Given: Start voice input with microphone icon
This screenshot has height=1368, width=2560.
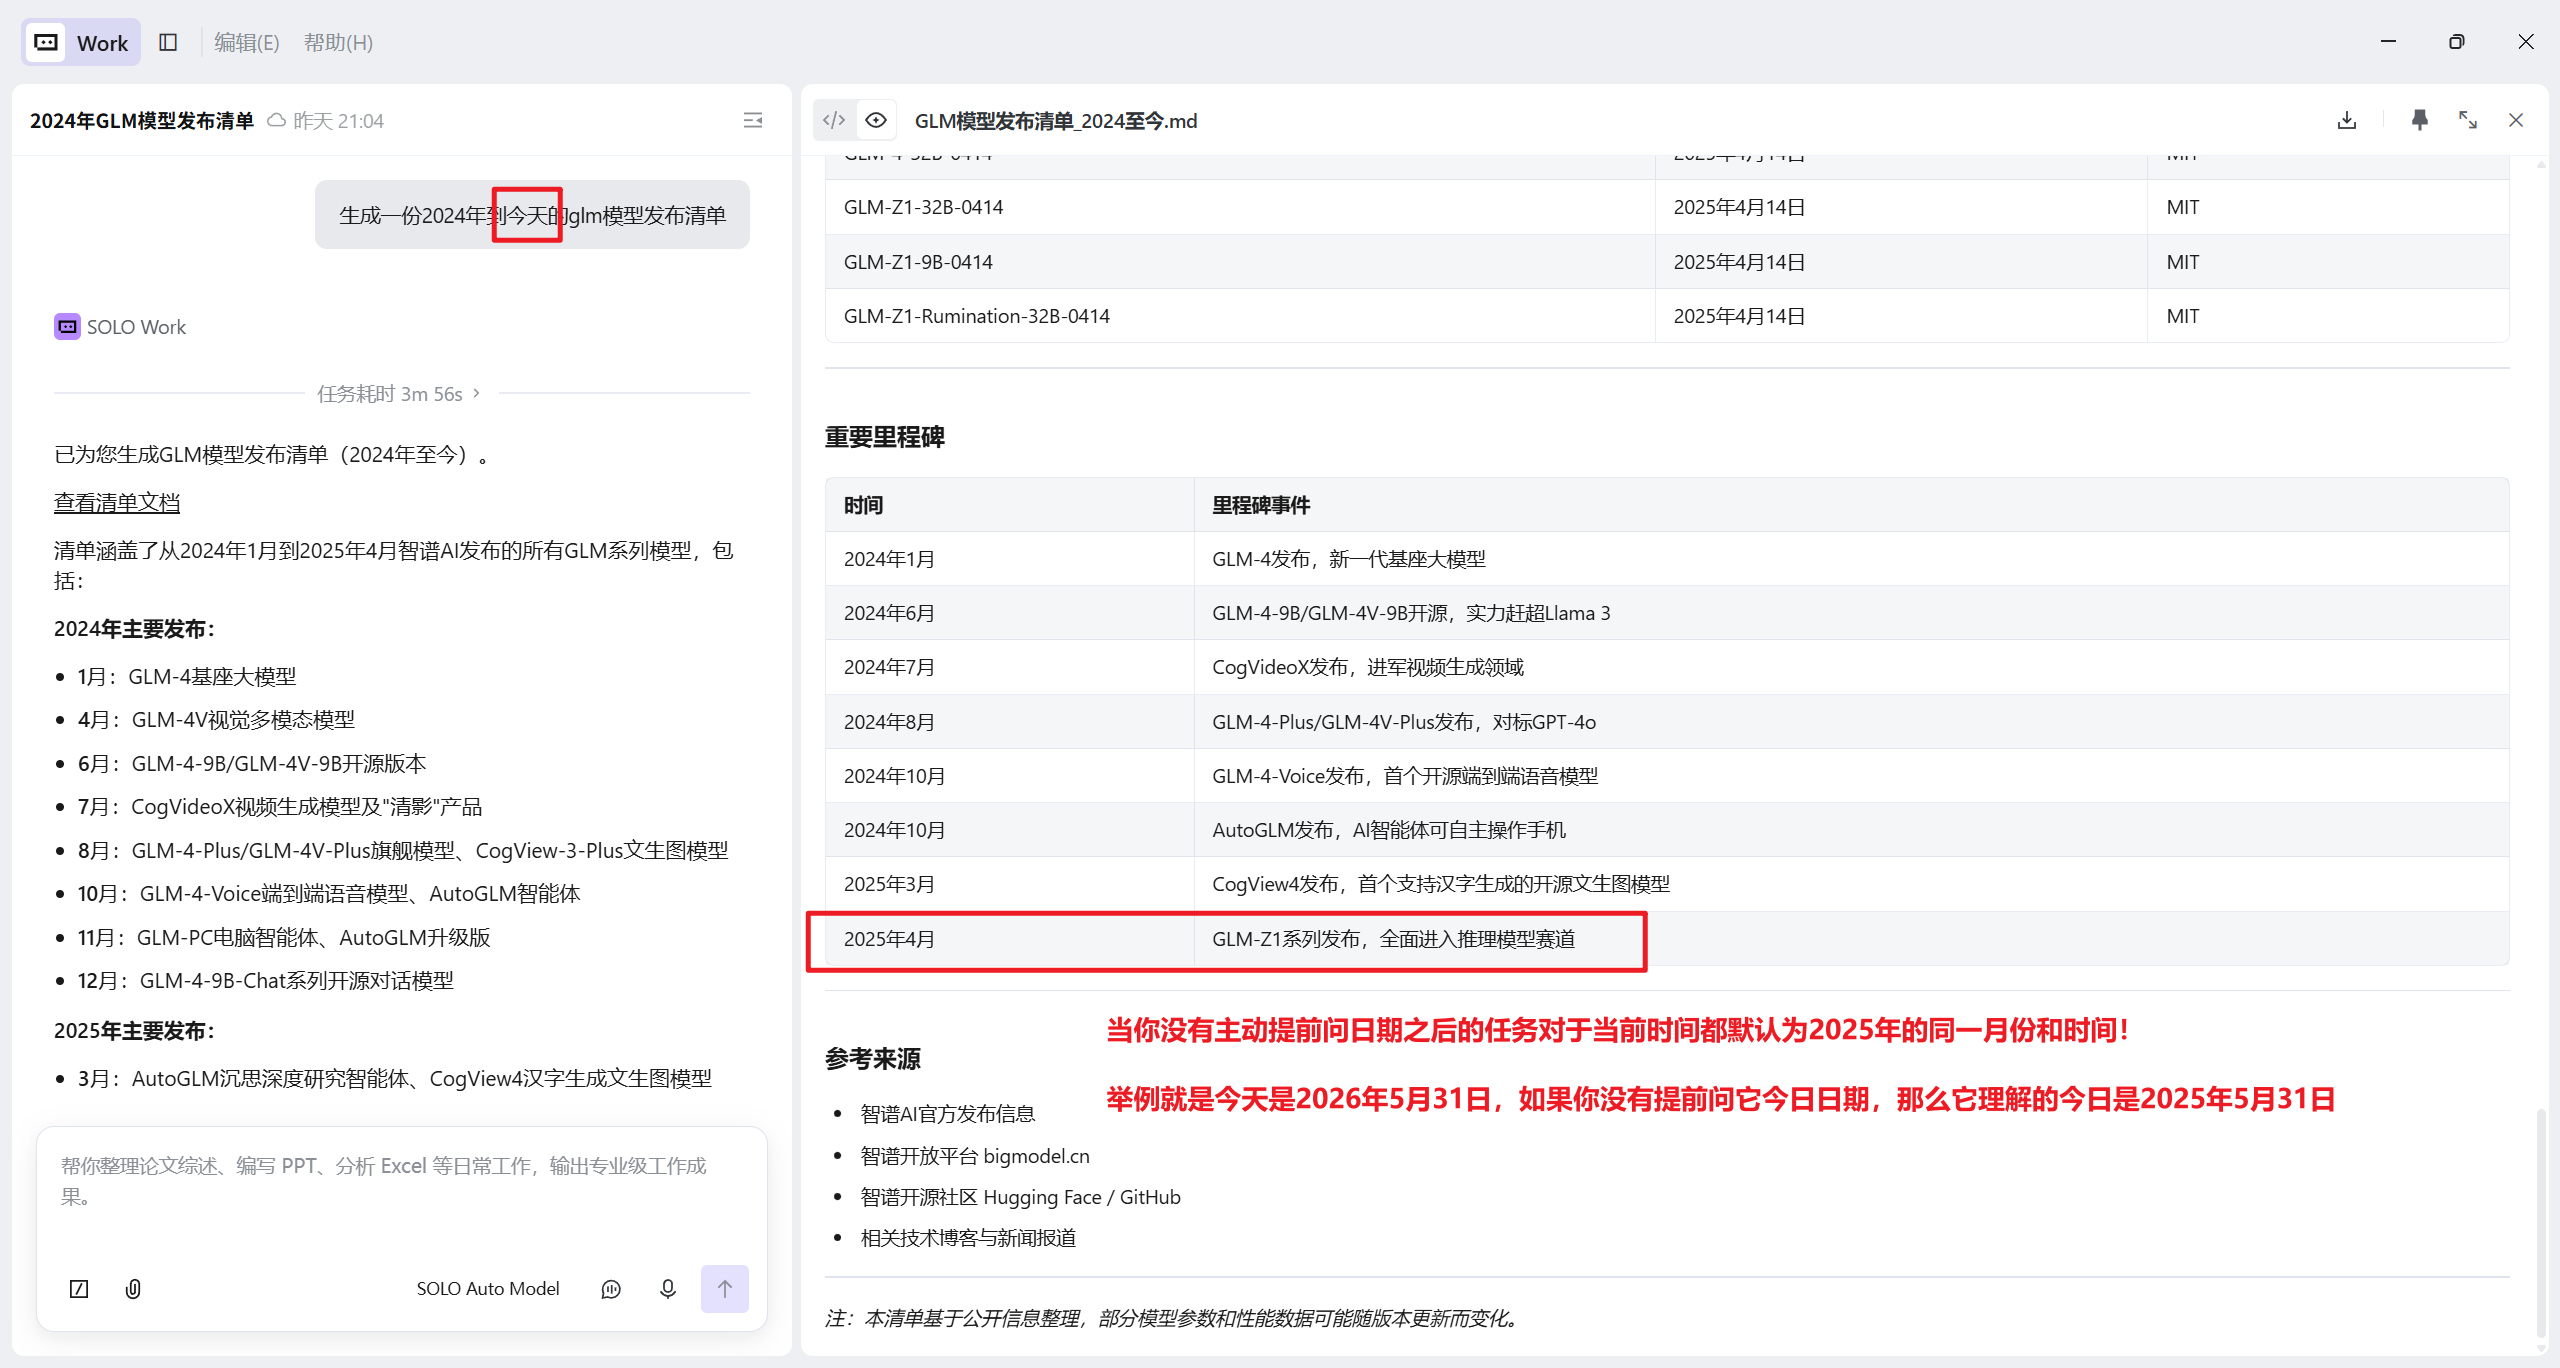Looking at the screenshot, I should tap(668, 1288).
